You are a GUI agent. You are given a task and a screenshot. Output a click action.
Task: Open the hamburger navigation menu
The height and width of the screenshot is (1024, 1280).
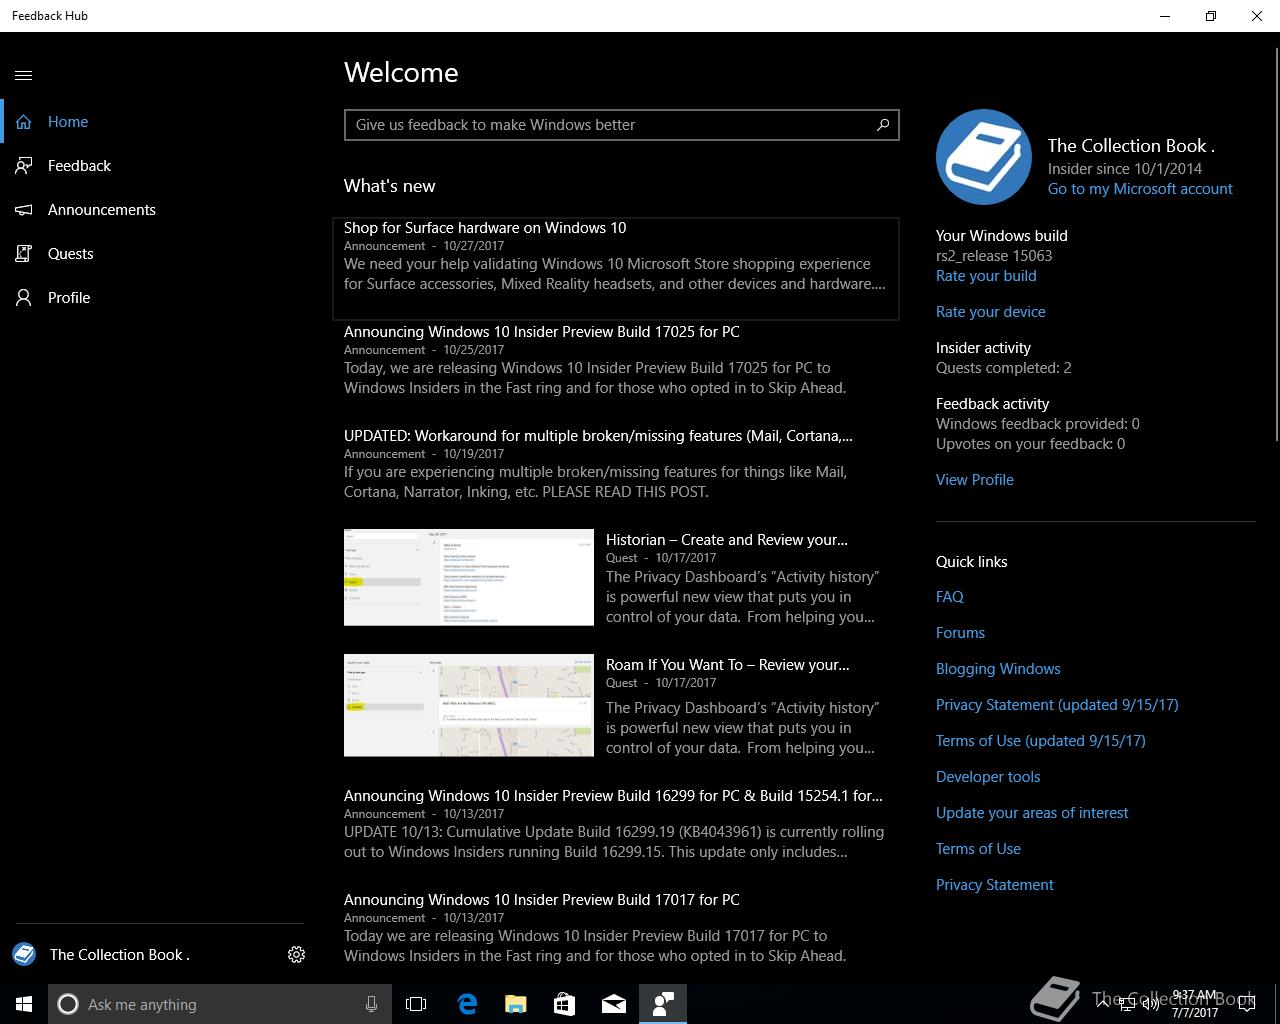pyautogui.click(x=24, y=75)
